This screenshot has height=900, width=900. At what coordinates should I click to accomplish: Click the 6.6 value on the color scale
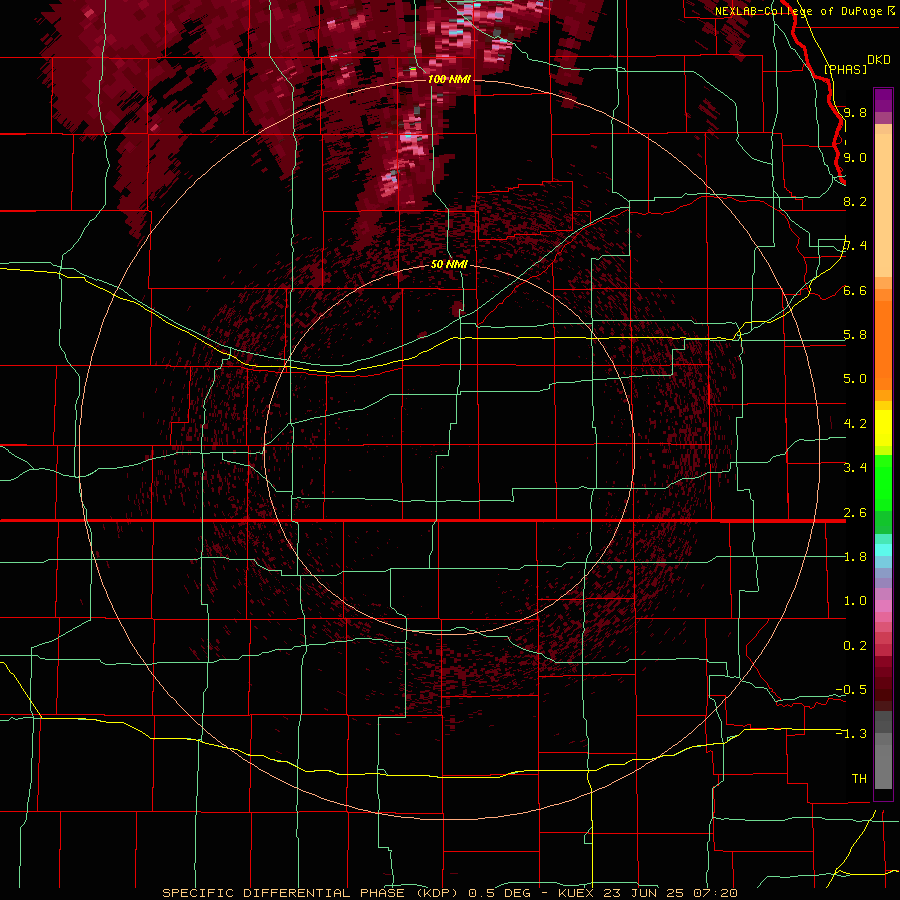pos(855,290)
